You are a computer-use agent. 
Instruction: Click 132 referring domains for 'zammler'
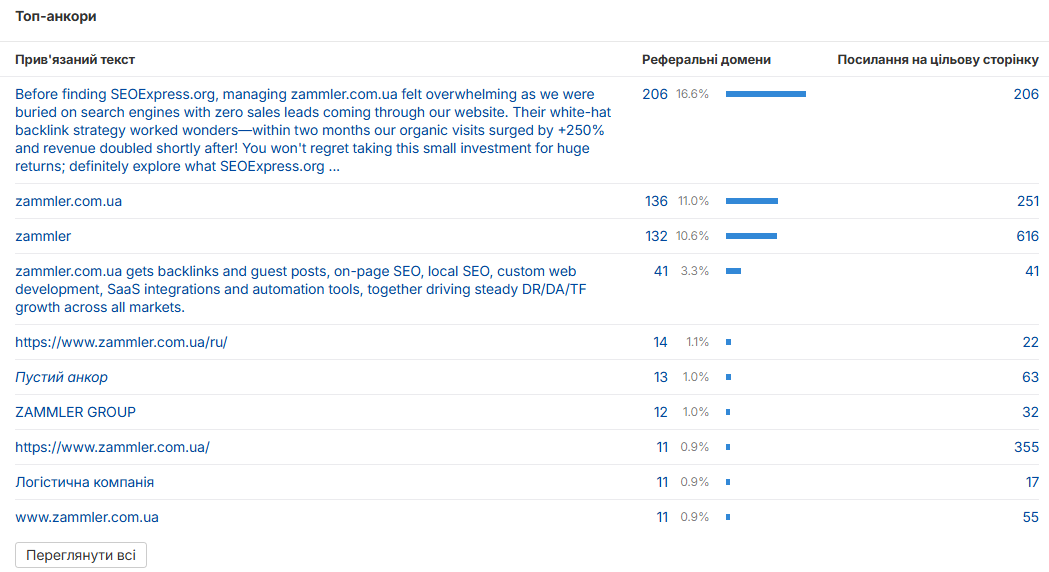[656, 236]
